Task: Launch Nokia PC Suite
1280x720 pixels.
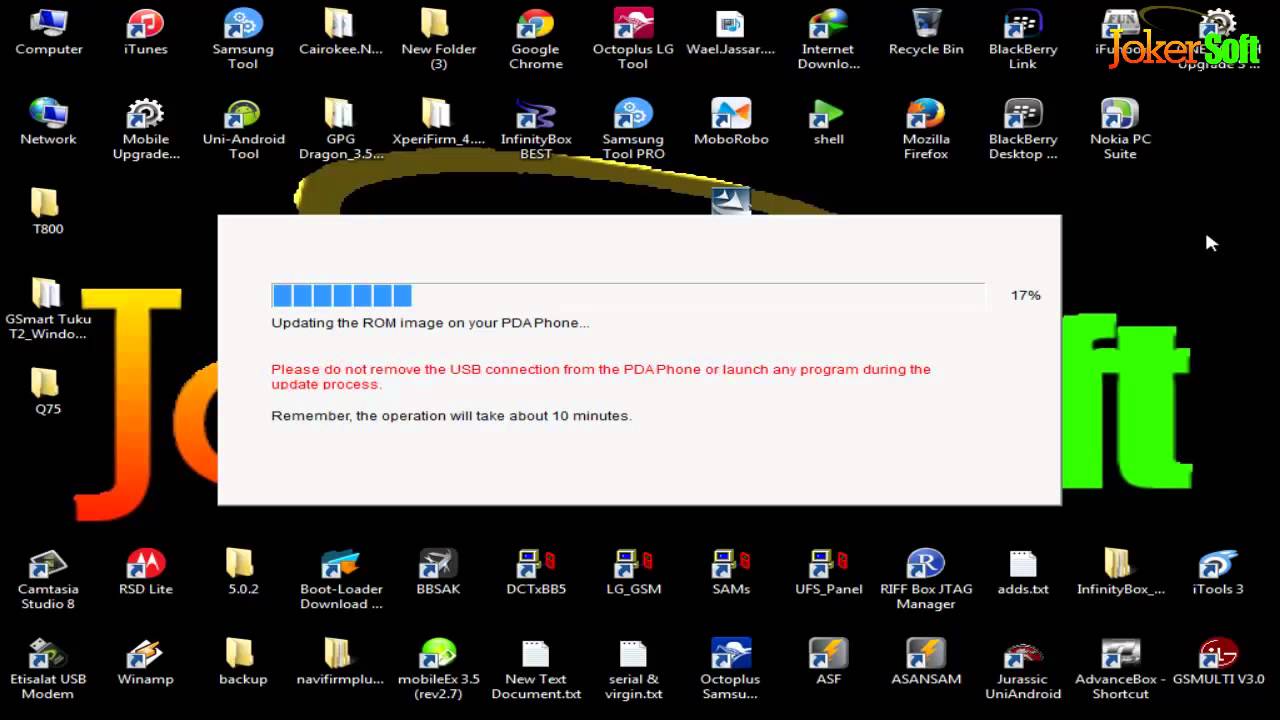Action: (1120, 129)
